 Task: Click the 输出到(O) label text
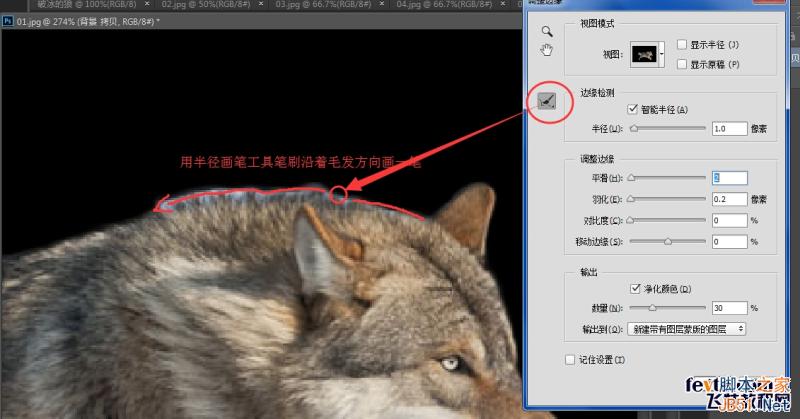point(603,329)
